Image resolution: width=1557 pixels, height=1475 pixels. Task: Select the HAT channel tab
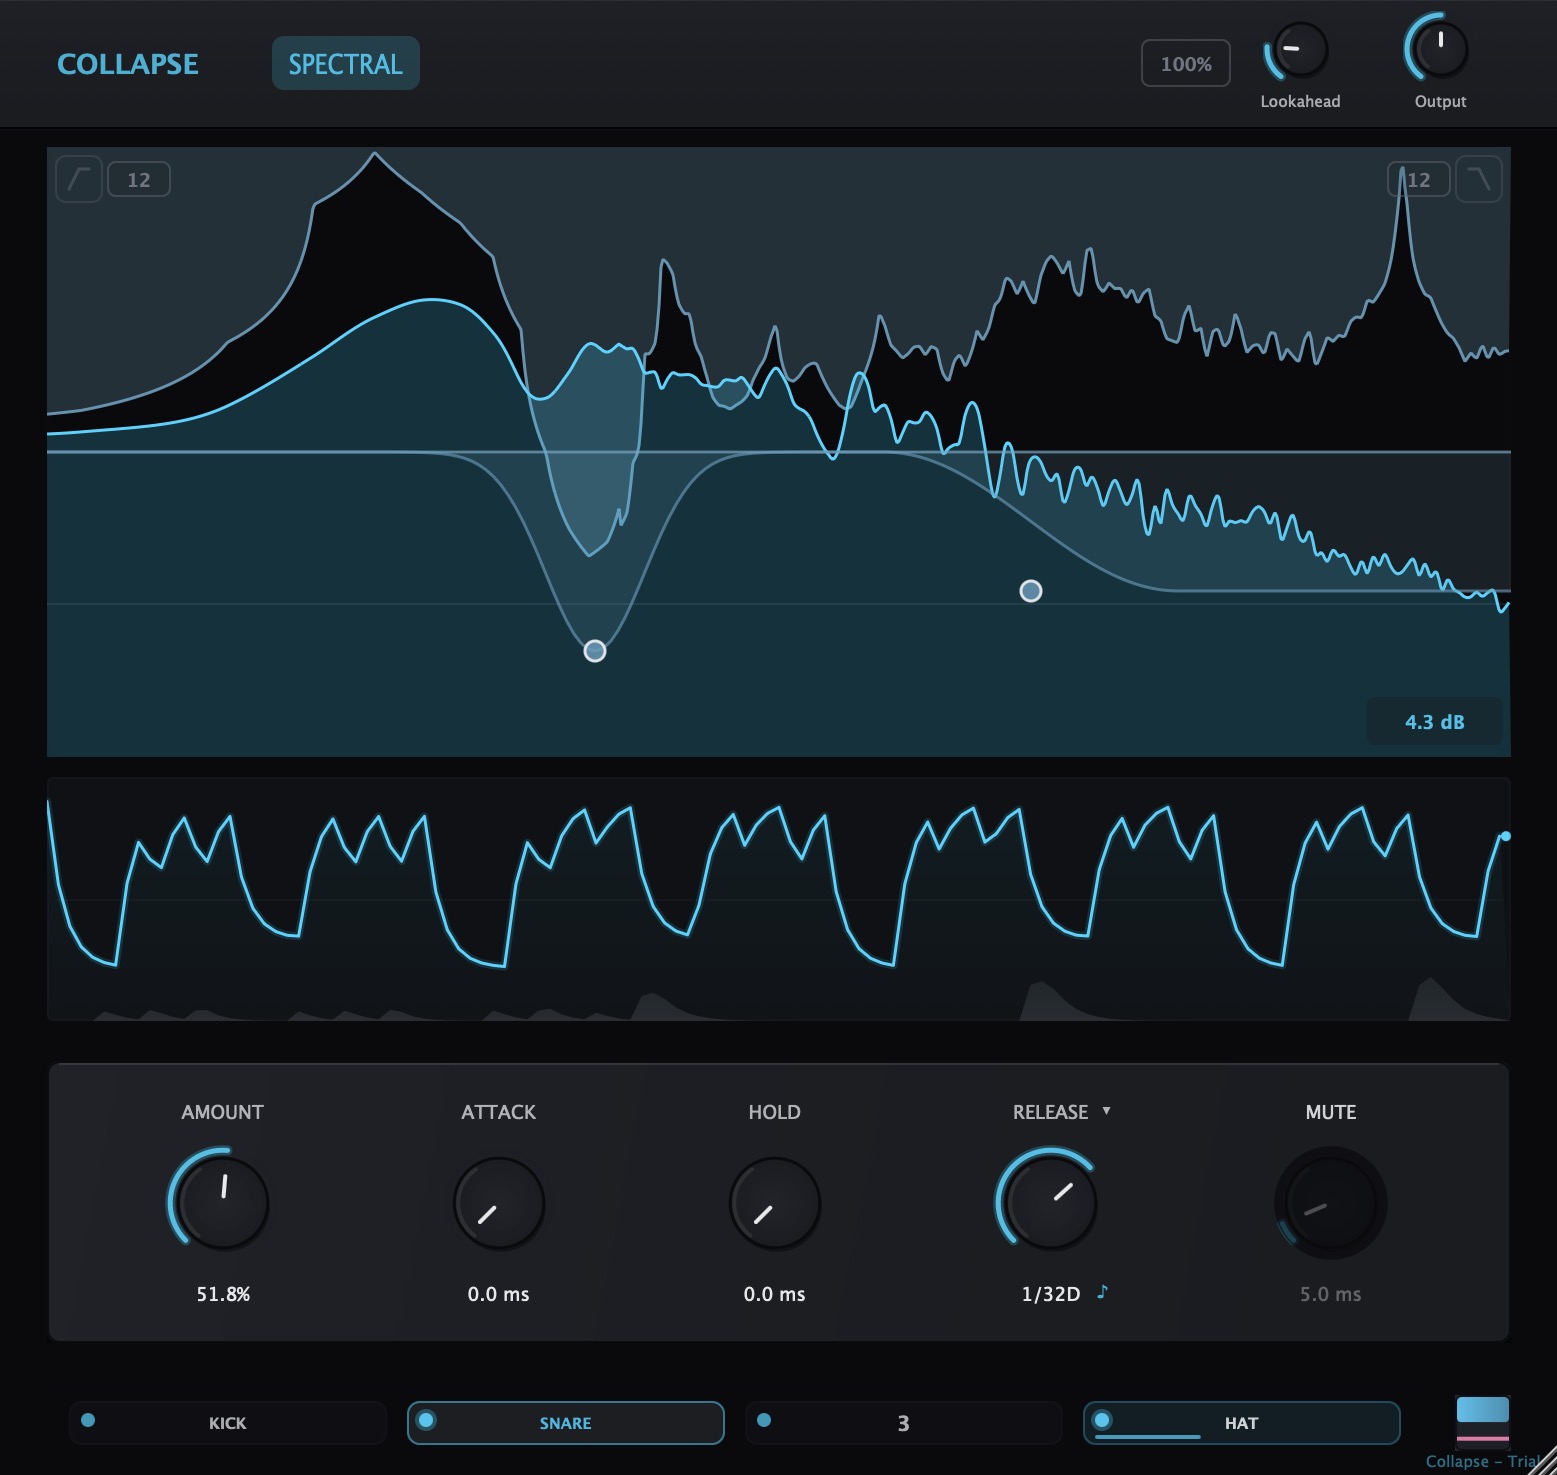click(x=1240, y=1422)
